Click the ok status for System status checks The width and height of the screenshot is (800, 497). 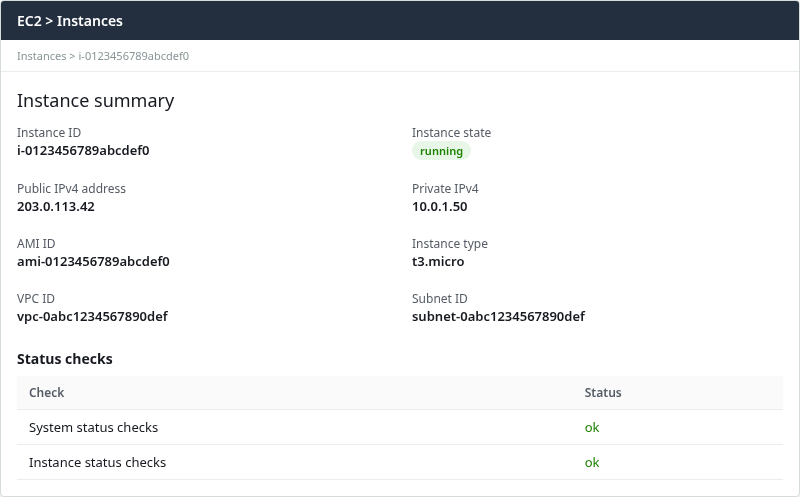click(x=592, y=428)
